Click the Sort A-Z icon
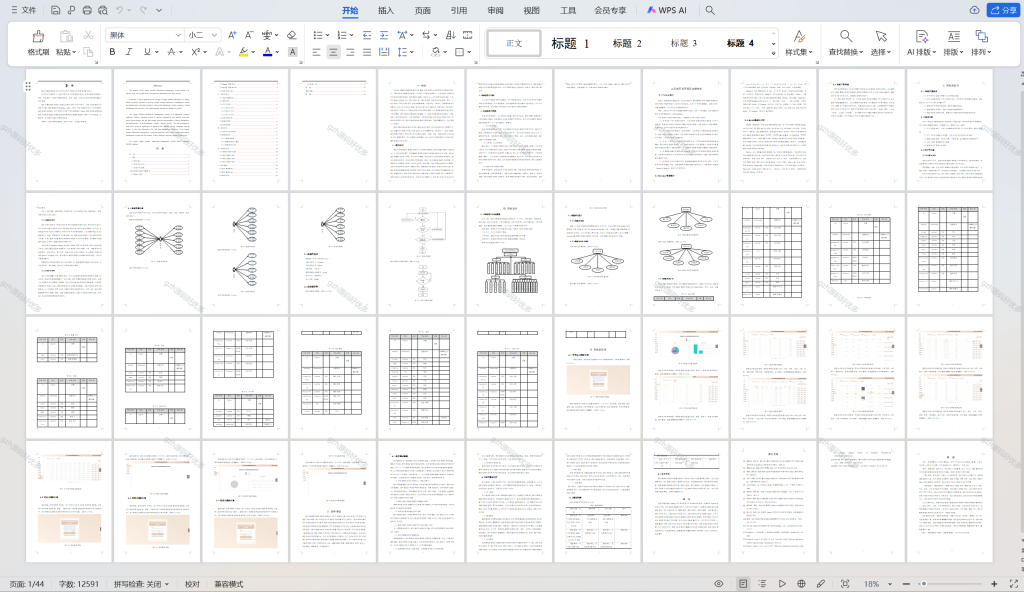The image size is (1024, 592). (x=451, y=35)
